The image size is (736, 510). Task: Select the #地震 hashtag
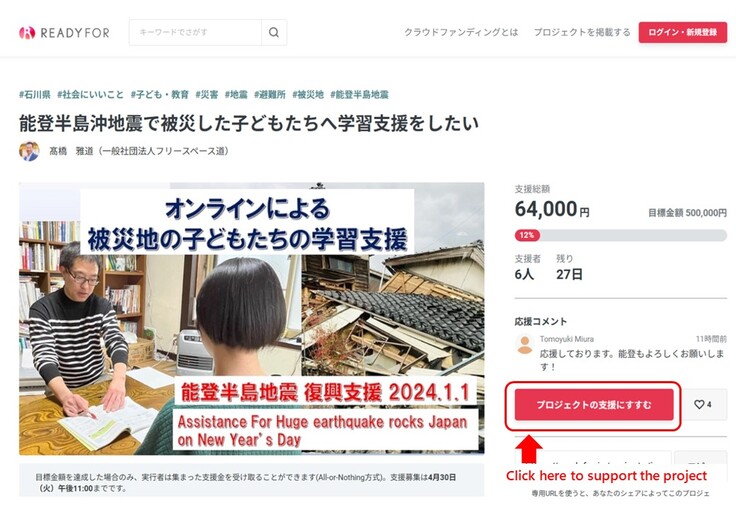236,94
